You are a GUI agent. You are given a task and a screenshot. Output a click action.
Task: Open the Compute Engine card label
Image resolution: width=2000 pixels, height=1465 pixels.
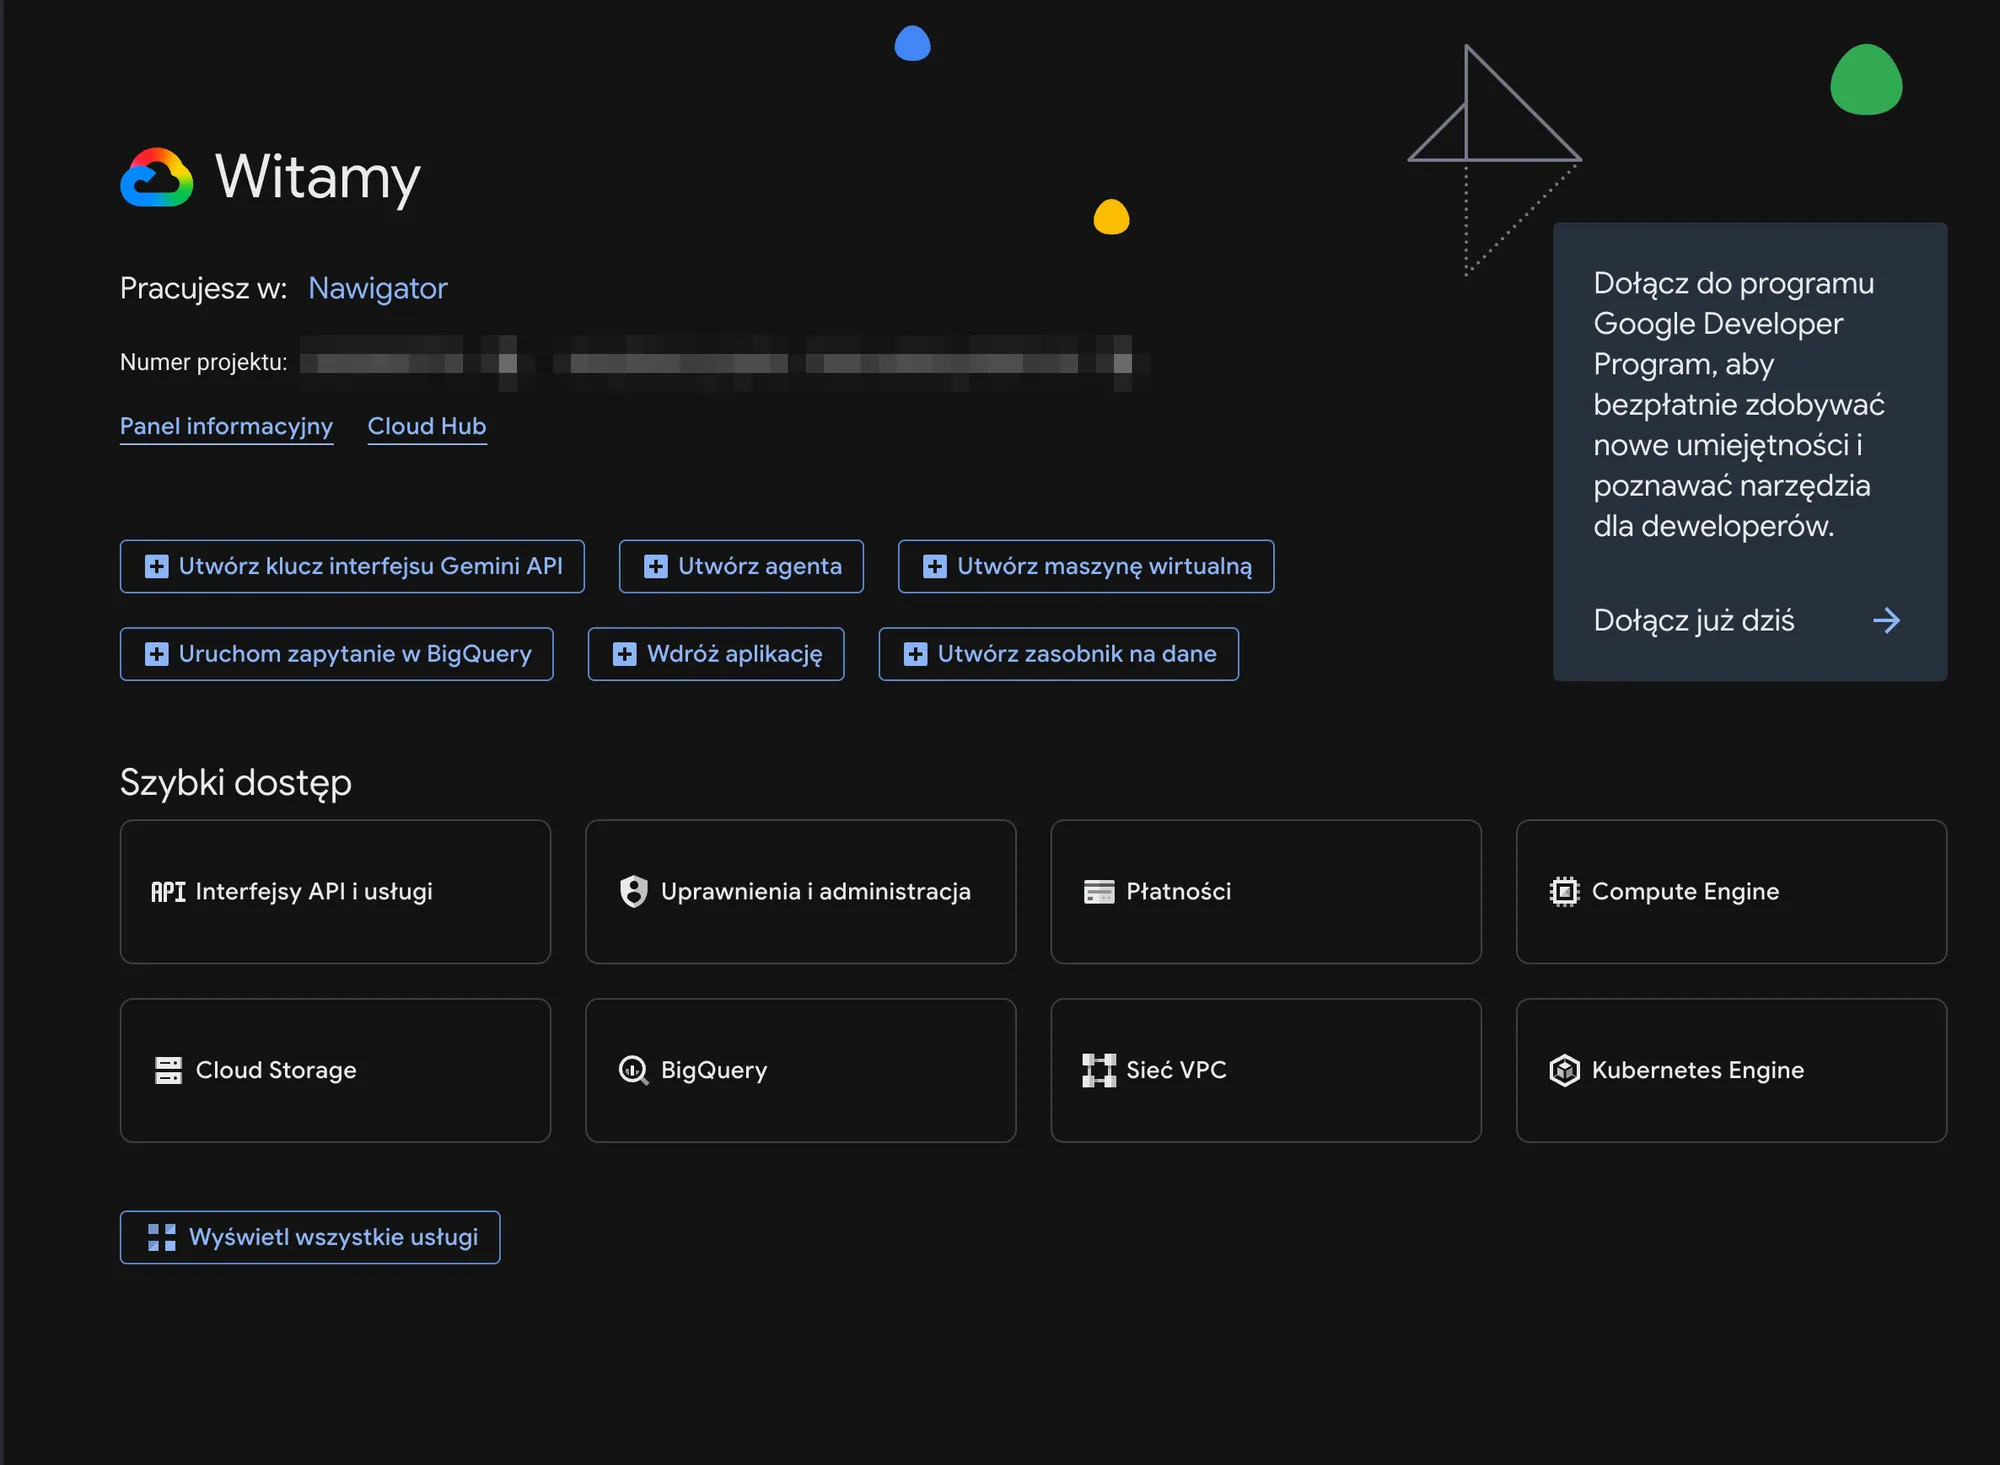click(1686, 892)
